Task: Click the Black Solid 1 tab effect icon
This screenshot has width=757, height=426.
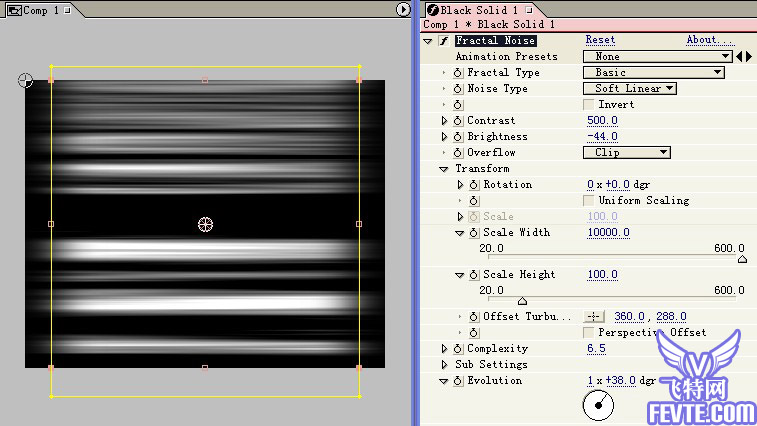Action: 433,10
